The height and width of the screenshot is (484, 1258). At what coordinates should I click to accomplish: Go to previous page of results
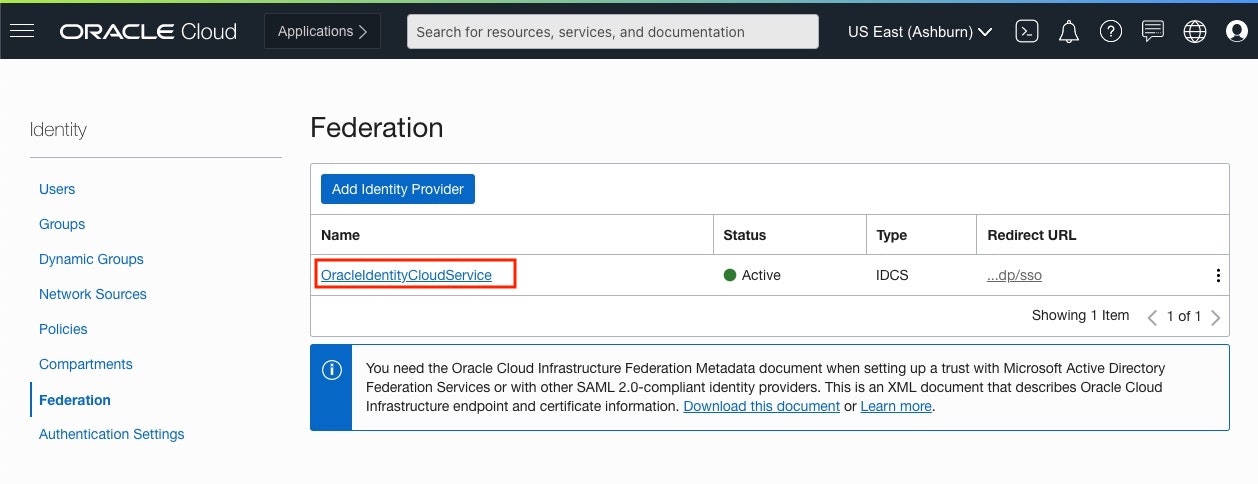[x=1152, y=317]
